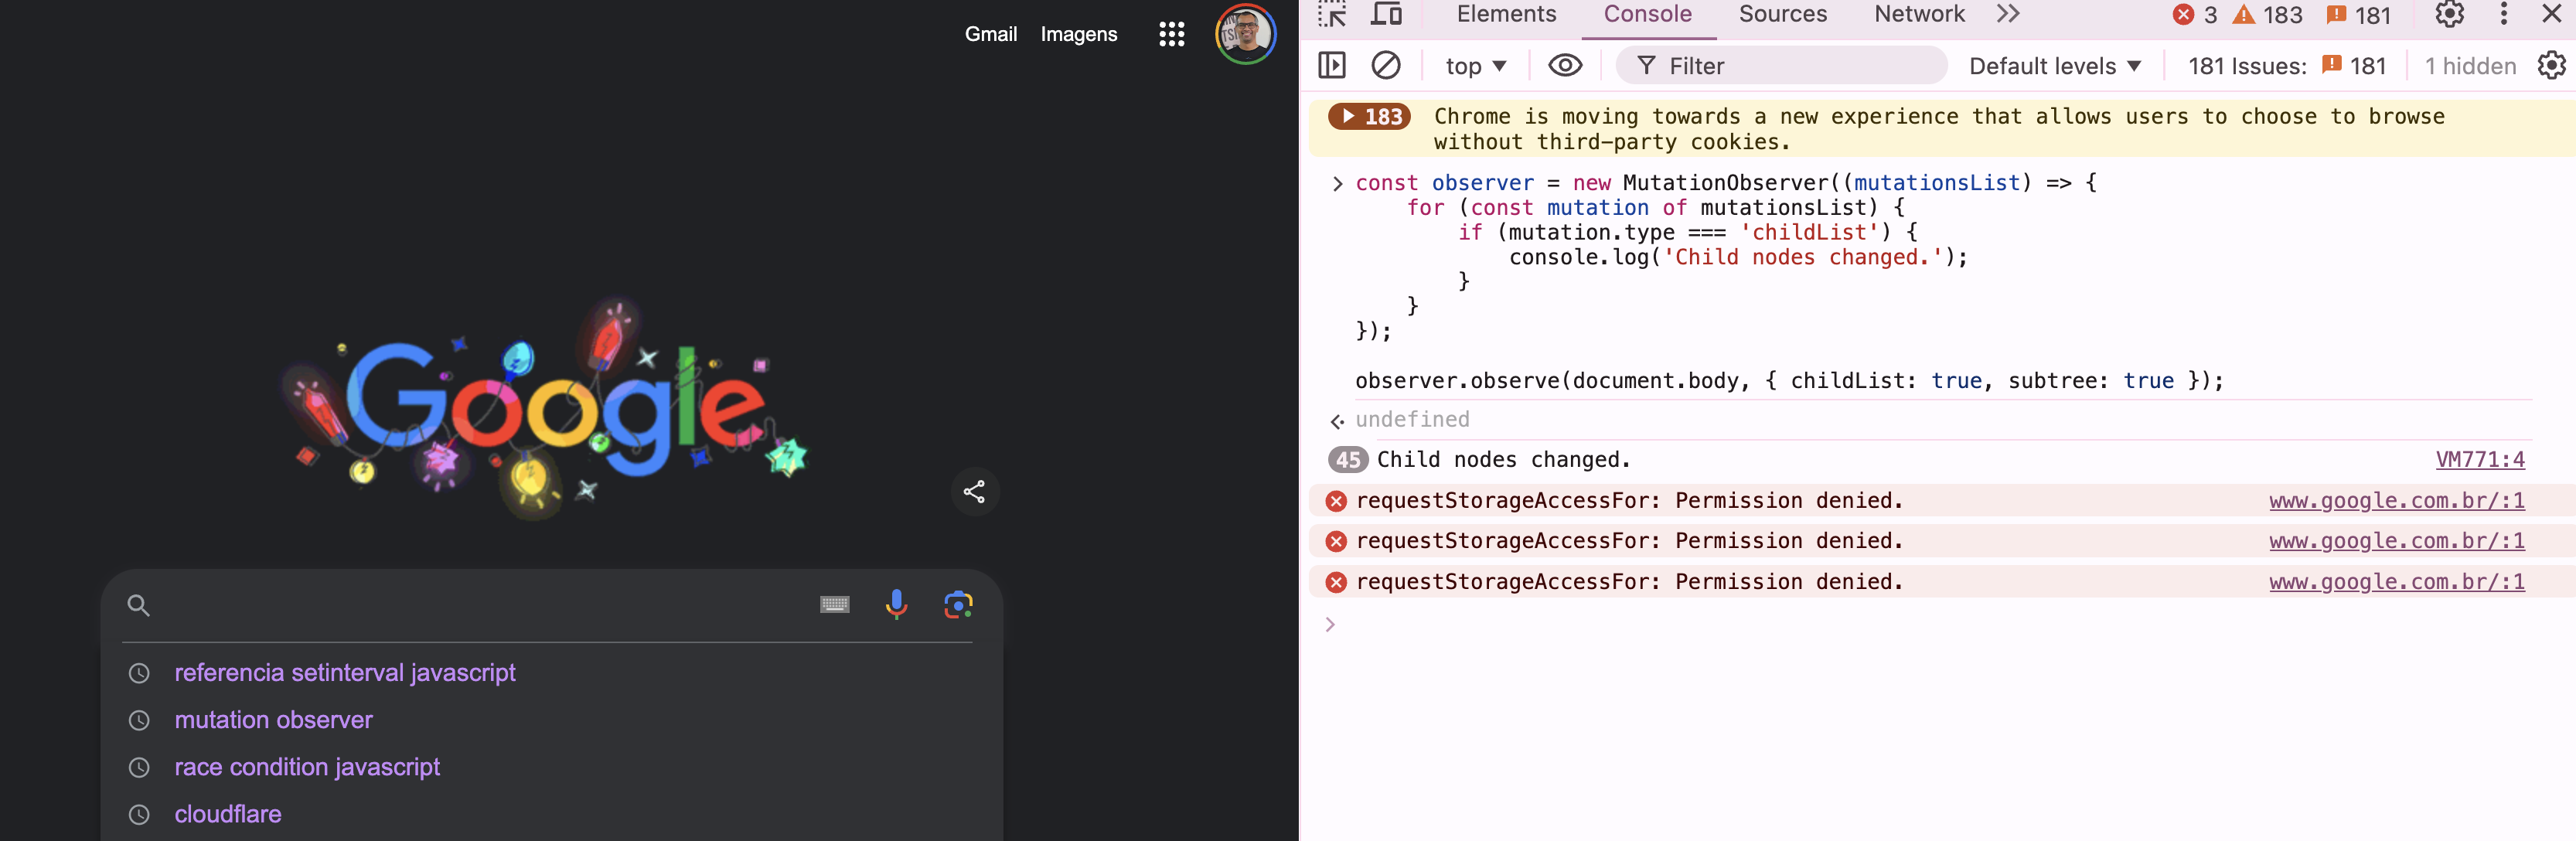The height and width of the screenshot is (841, 2576).
Task: Click the second Permission denied error message
Action: [1629, 541]
